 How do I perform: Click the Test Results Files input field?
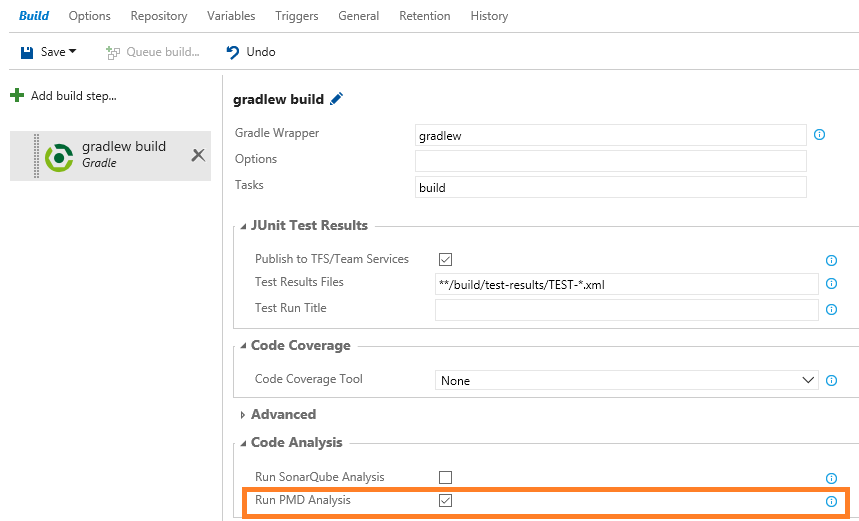[626, 284]
